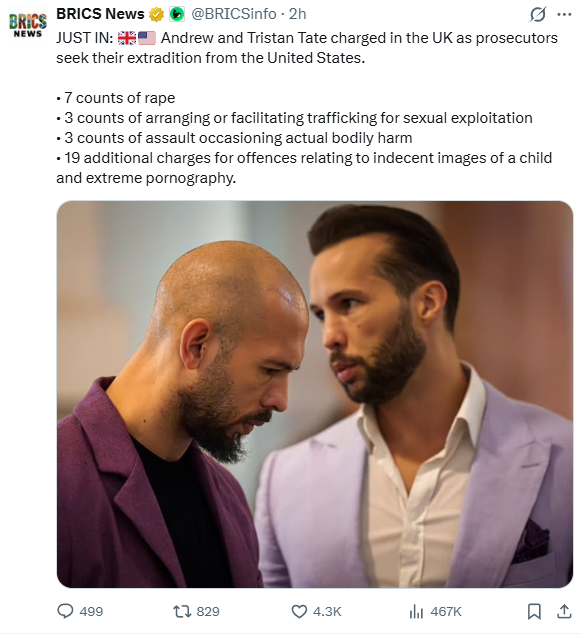582x634 pixels.
Task: Open the three-dot more options menu
Action: click(564, 15)
